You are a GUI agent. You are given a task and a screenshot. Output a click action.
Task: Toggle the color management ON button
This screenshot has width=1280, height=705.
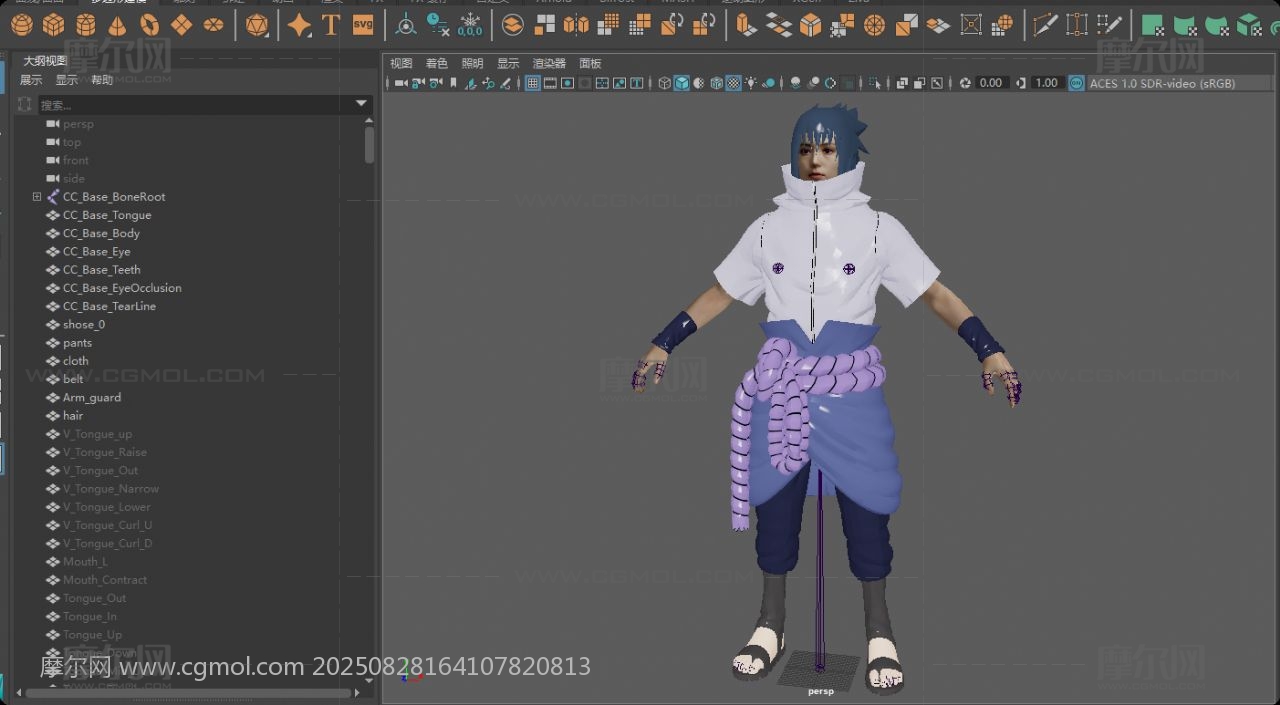(1076, 83)
